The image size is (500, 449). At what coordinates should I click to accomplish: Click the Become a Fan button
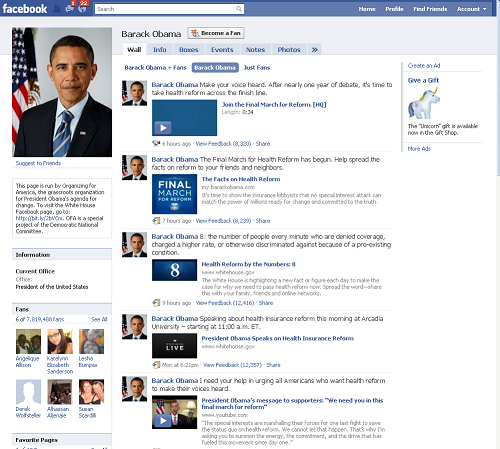click(x=216, y=33)
